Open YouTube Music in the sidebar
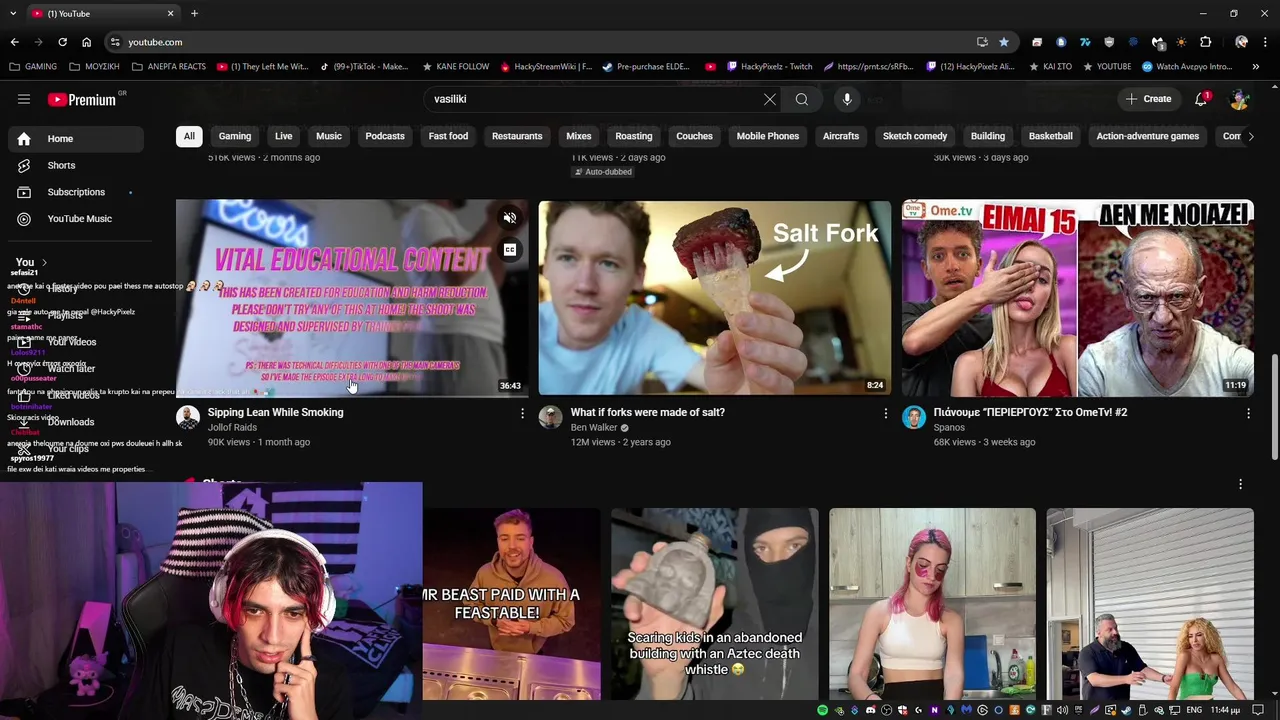The height and width of the screenshot is (720, 1280). 76,219
